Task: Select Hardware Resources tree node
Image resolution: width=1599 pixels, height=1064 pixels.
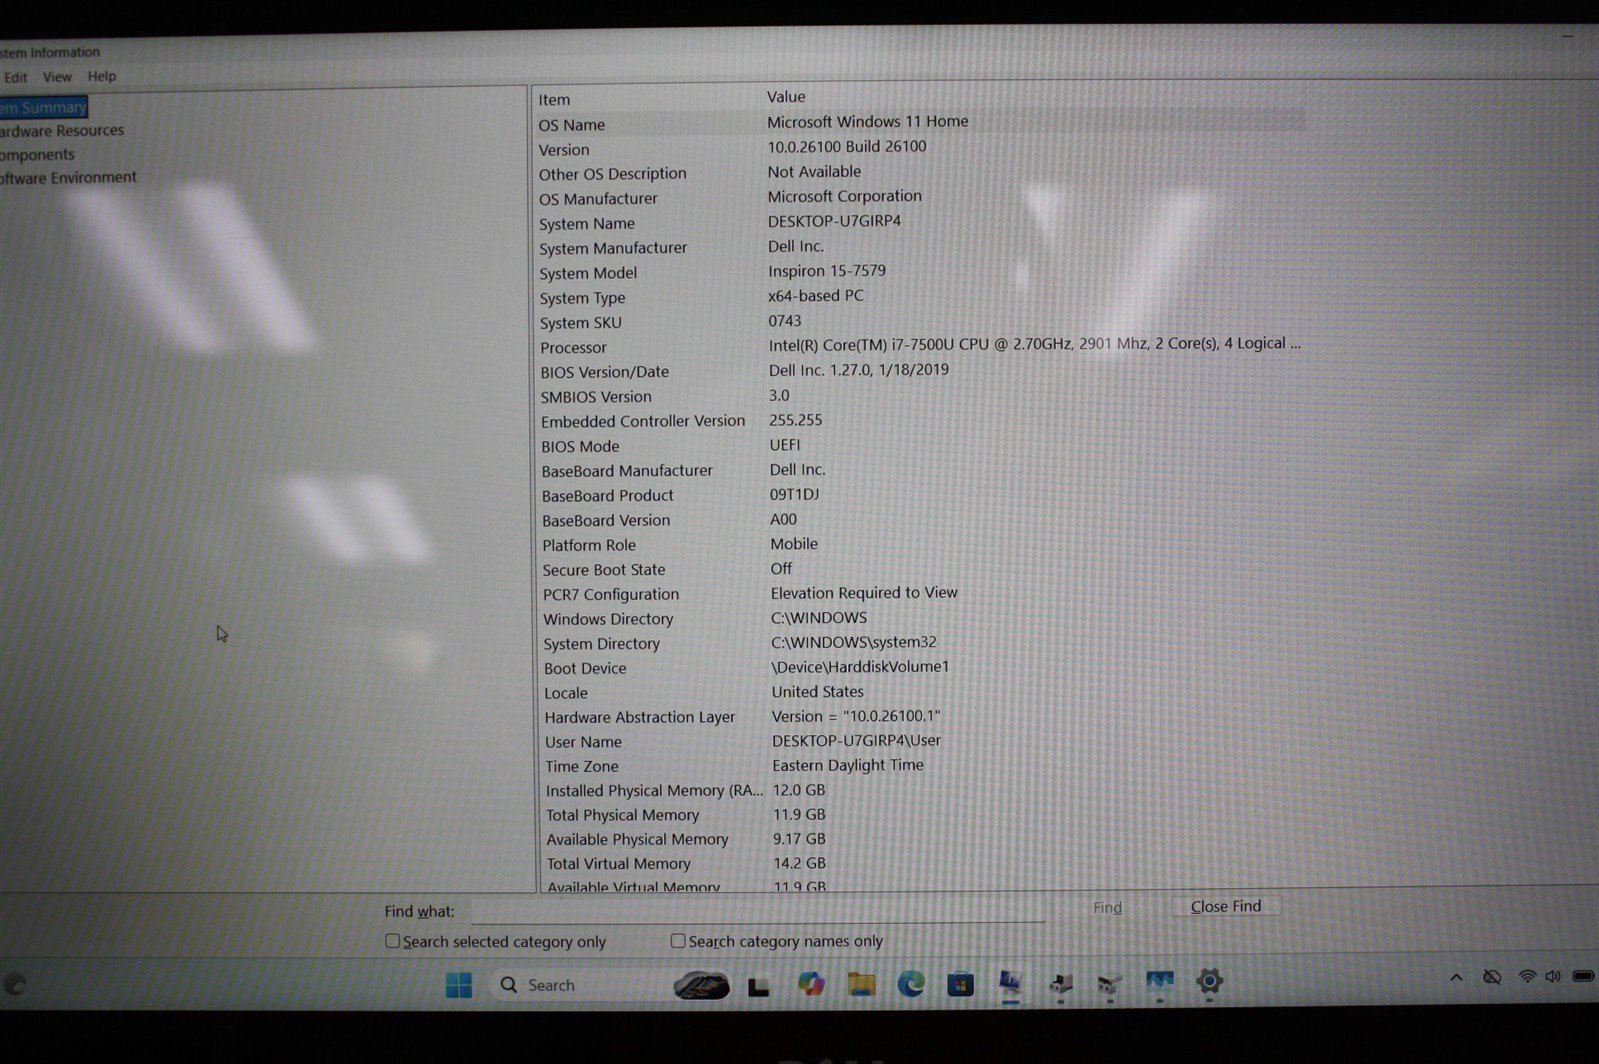Action: [62, 131]
